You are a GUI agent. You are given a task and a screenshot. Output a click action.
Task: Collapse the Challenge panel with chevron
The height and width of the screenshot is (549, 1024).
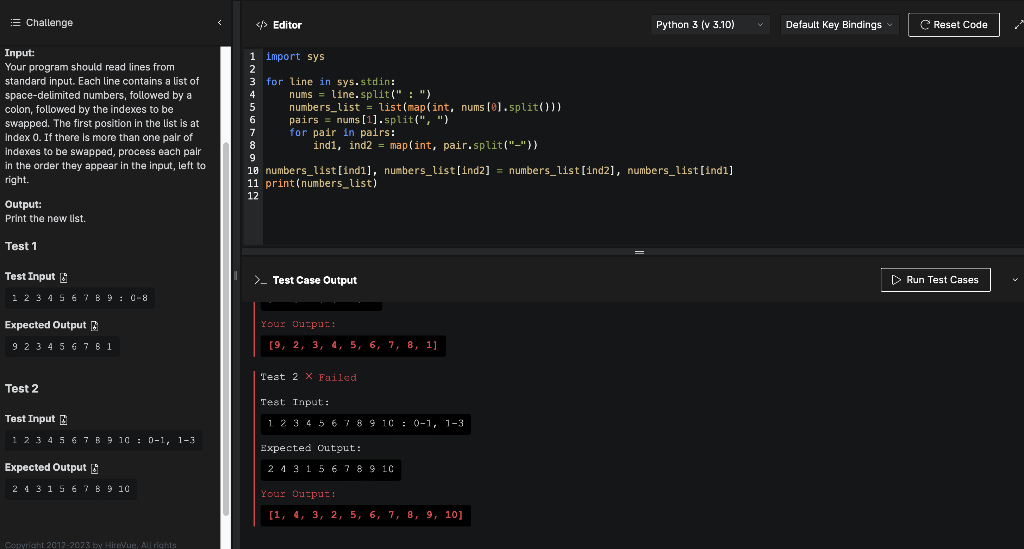click(219, 23)
